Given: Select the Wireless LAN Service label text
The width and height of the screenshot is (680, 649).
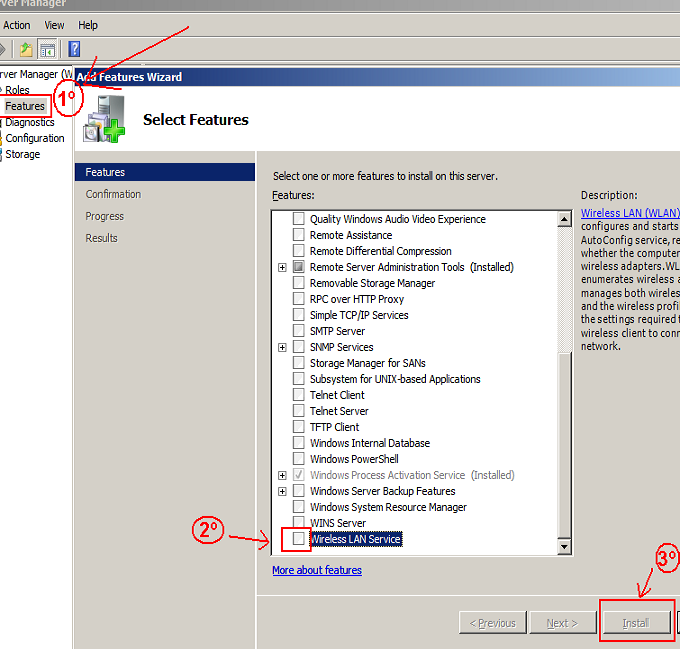Looking at the screenshot, I should click(x=356, y=539).
